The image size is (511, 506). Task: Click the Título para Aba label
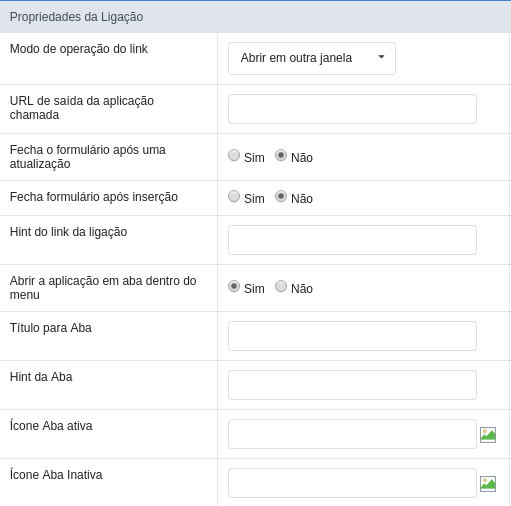[51, 328]
